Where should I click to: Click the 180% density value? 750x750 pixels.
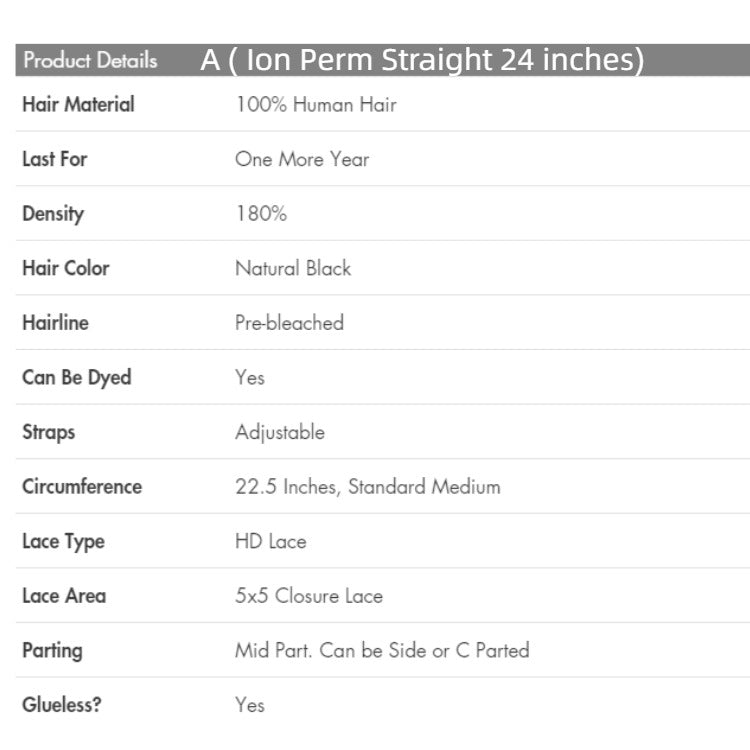click(x=261, y=213)
